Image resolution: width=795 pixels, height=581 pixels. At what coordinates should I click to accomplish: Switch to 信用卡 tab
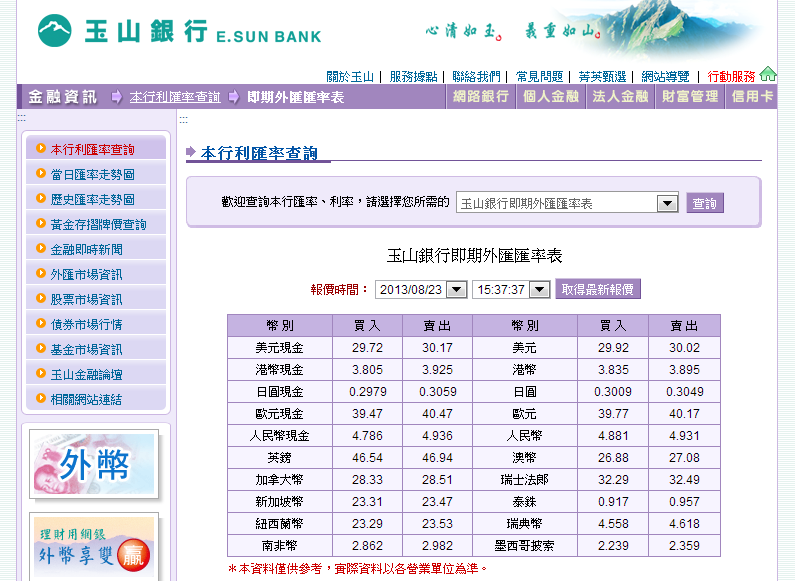[752, 96]
